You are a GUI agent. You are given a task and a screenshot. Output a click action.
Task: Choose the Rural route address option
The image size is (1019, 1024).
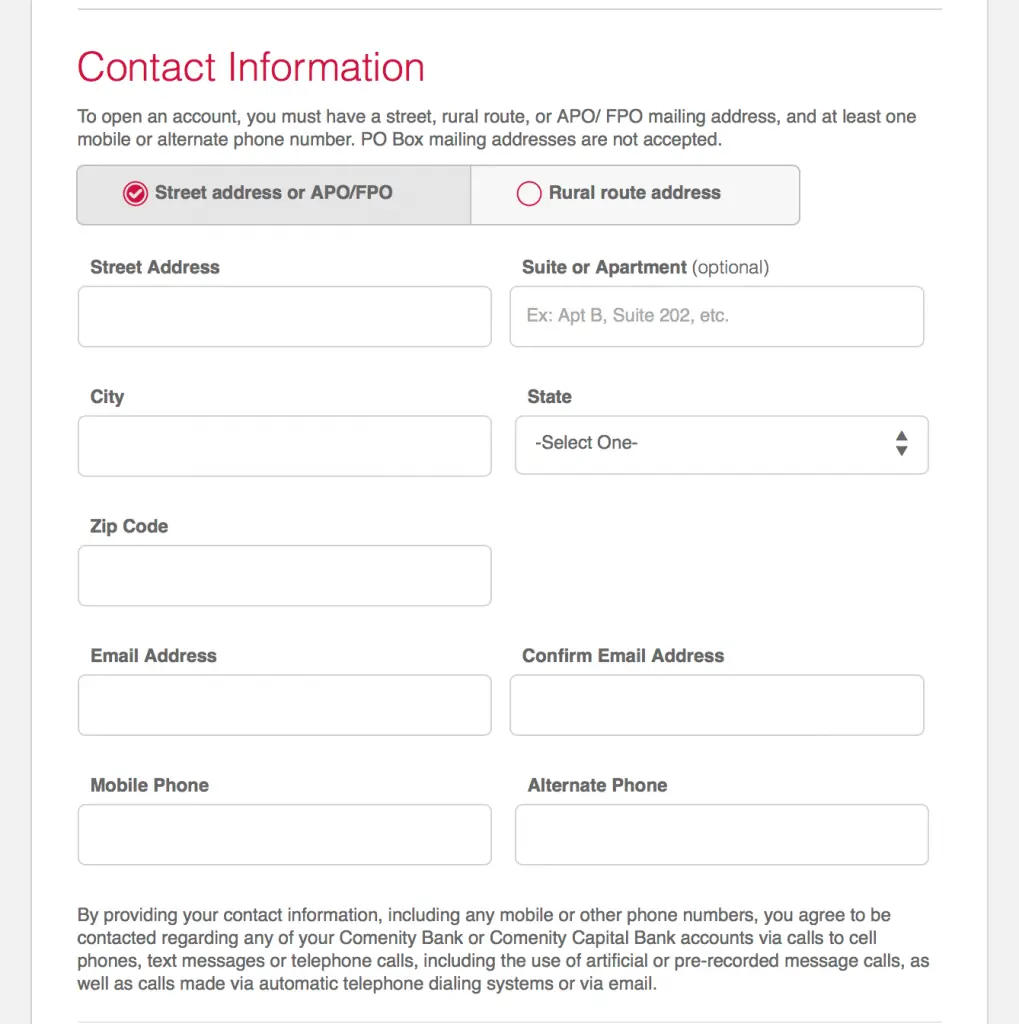(529, 194)
